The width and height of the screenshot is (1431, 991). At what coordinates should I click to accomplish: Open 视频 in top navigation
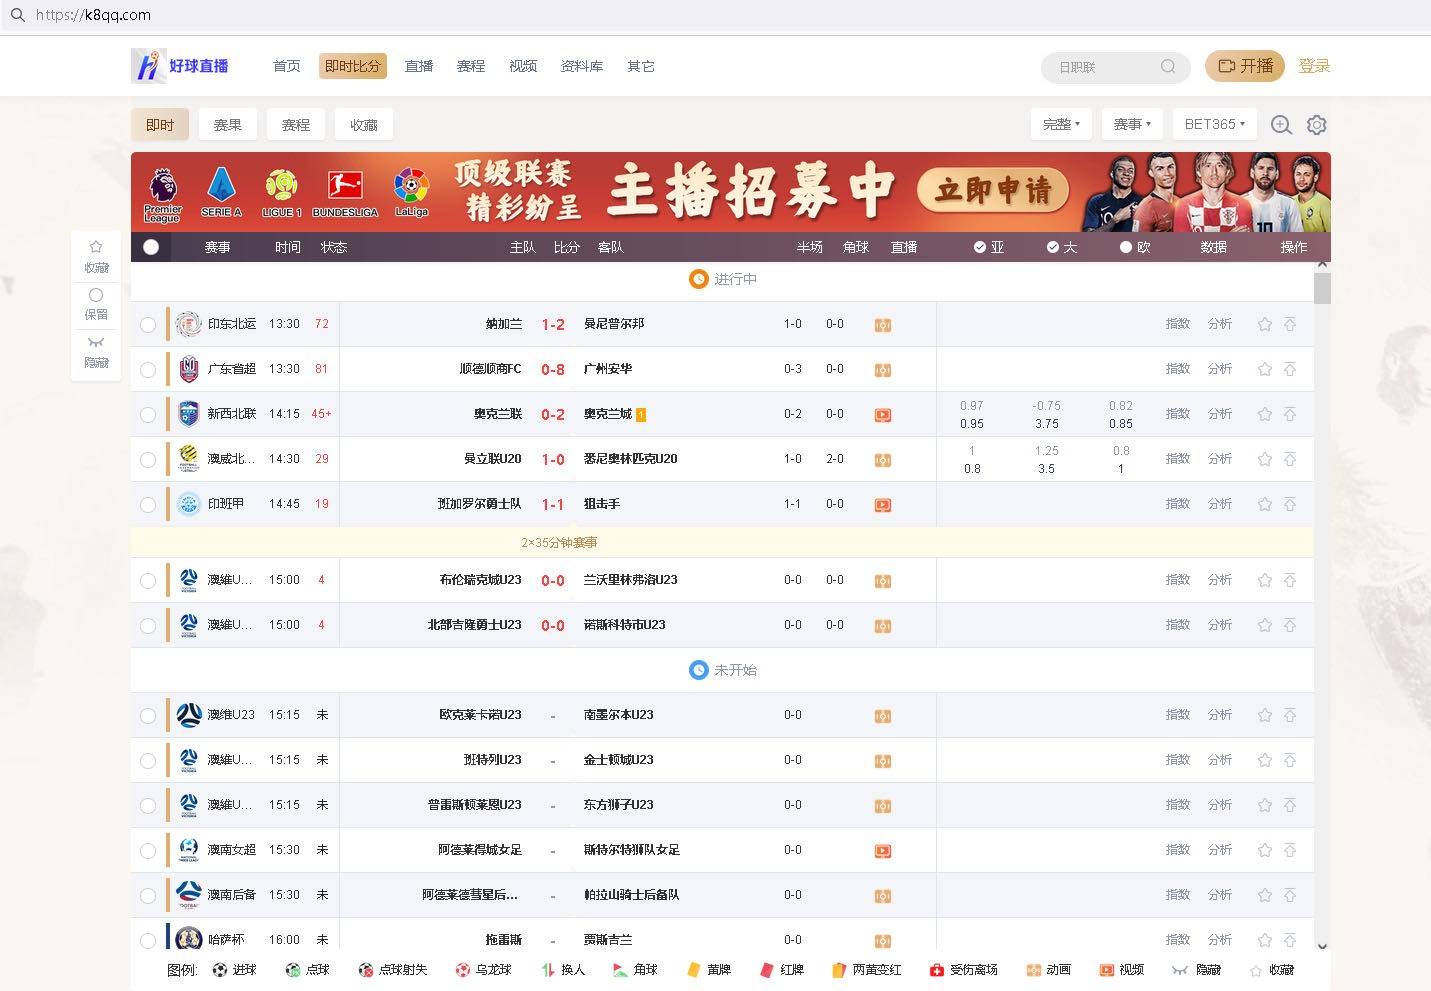523,66
